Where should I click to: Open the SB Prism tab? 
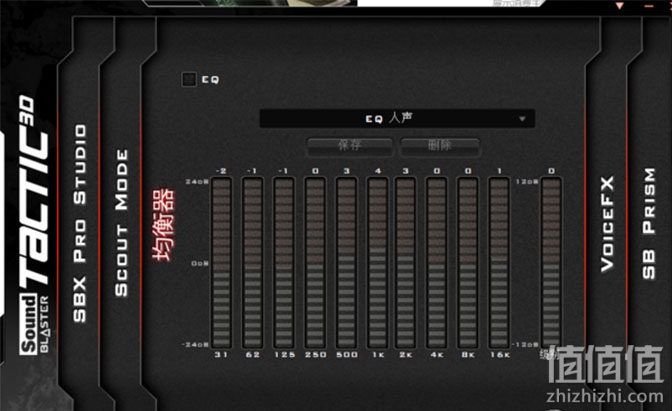pyautogui.click(x=649, y=223)
